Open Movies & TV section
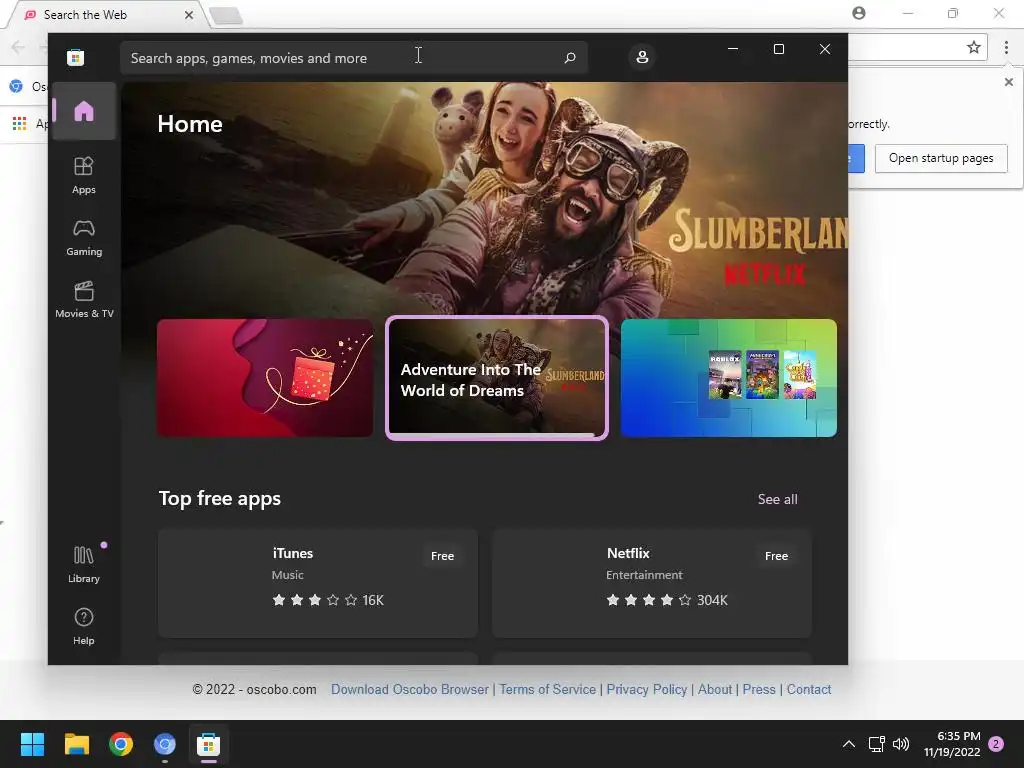 tap(84, 300)
